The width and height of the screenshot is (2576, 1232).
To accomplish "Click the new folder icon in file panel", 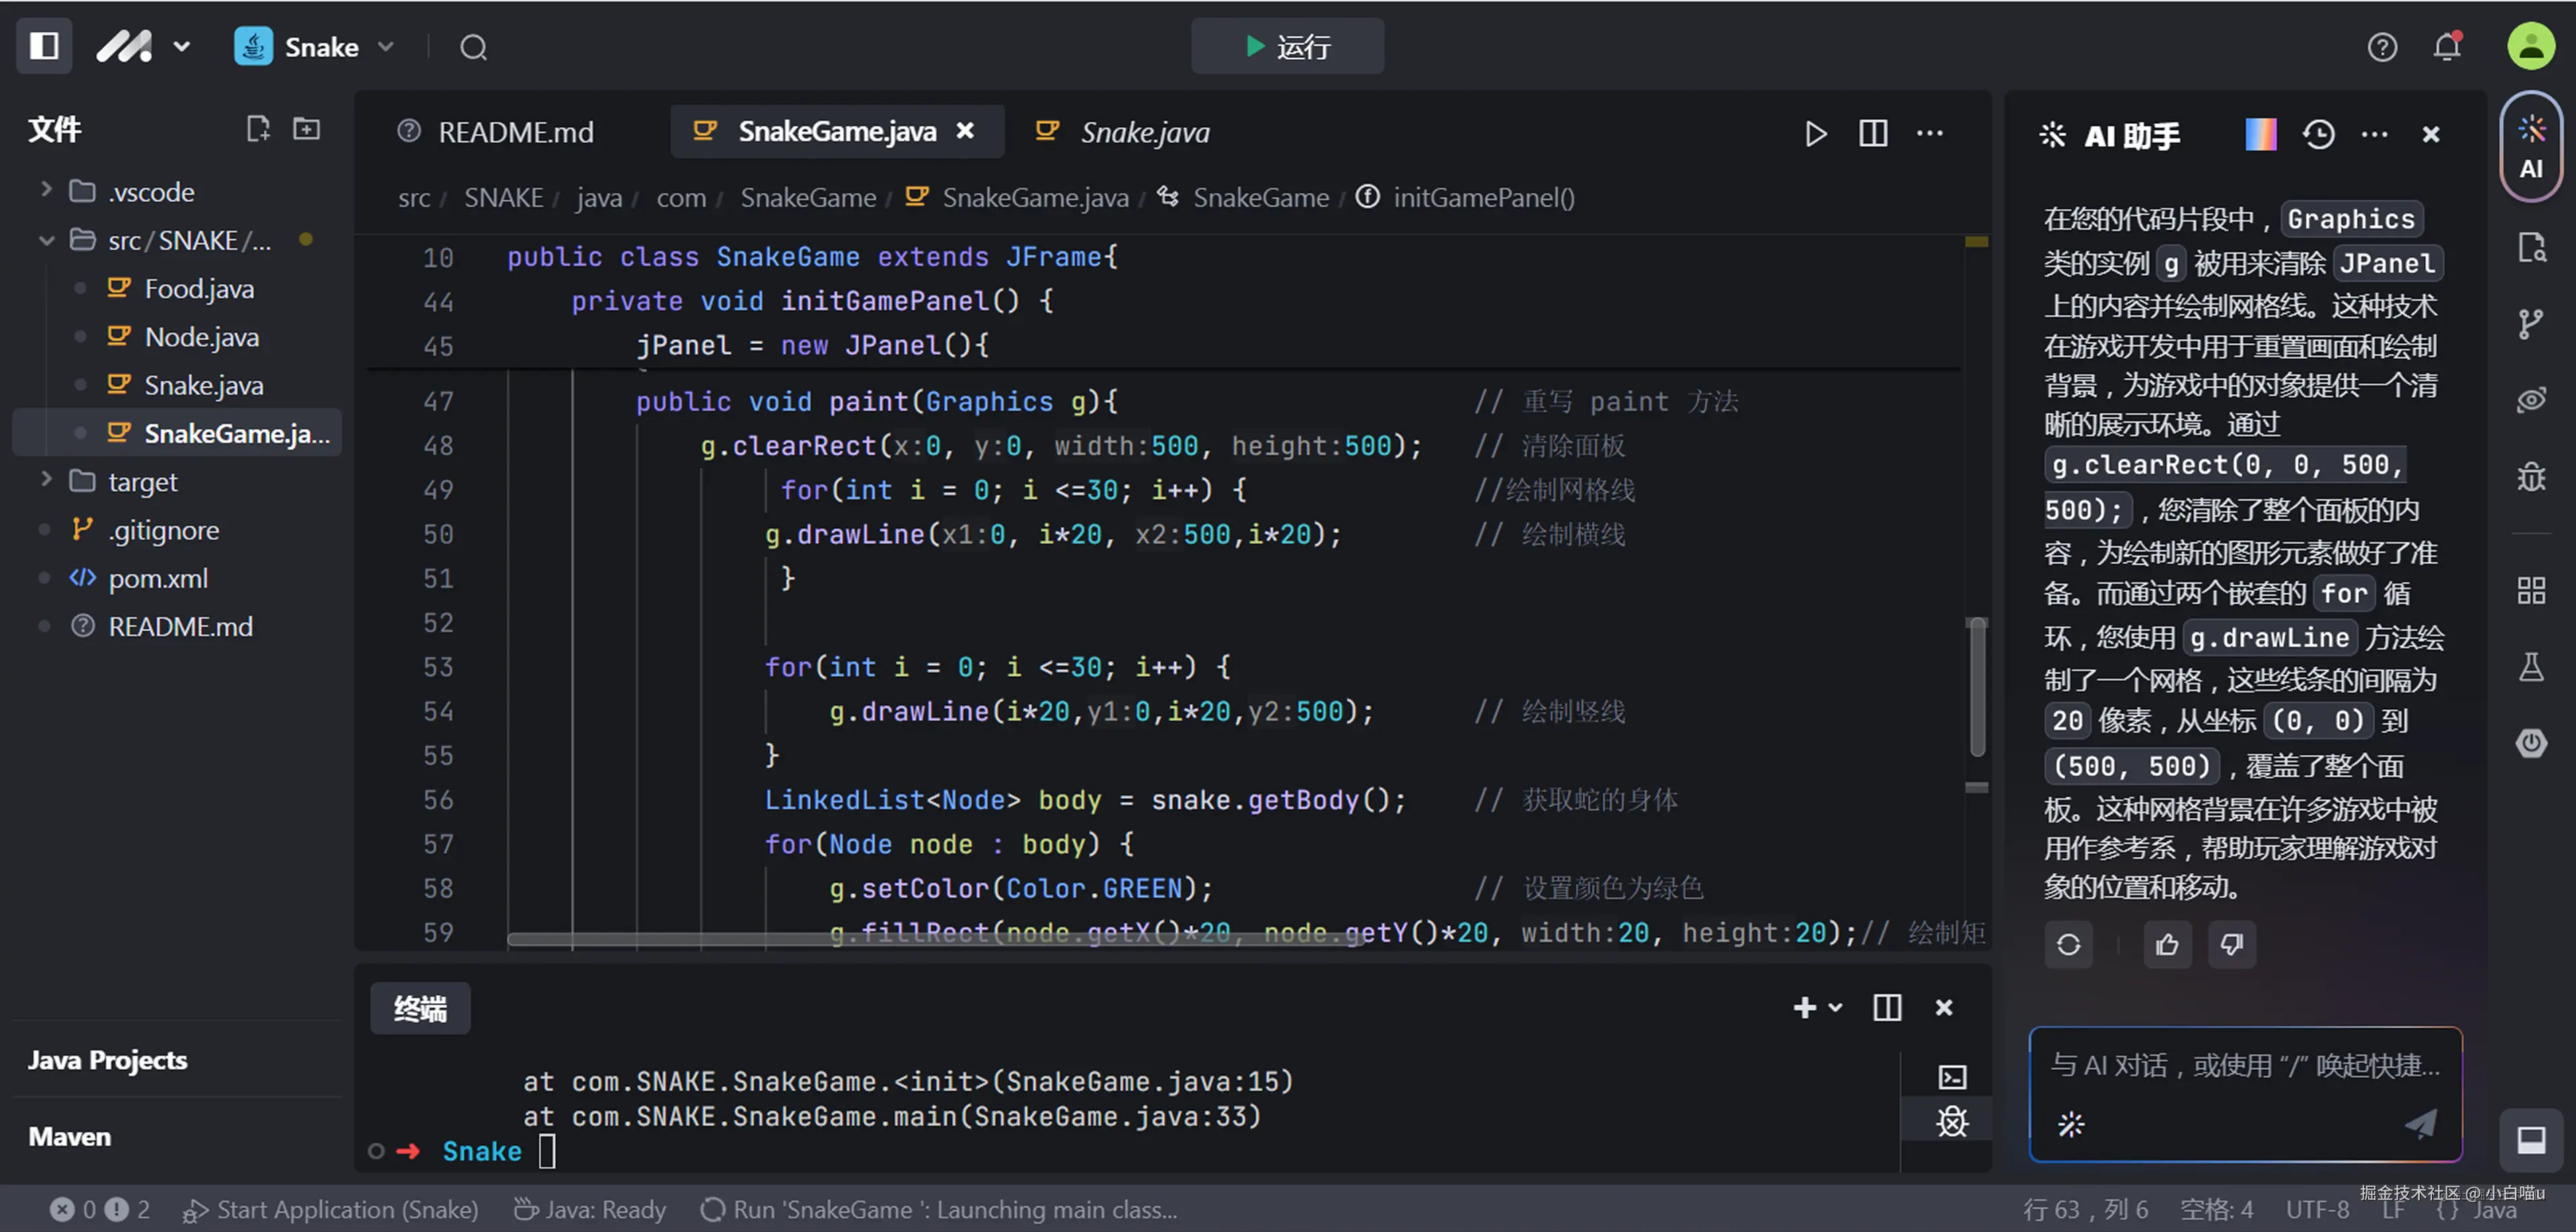I will pyautogui.click(x=306, y=129).
